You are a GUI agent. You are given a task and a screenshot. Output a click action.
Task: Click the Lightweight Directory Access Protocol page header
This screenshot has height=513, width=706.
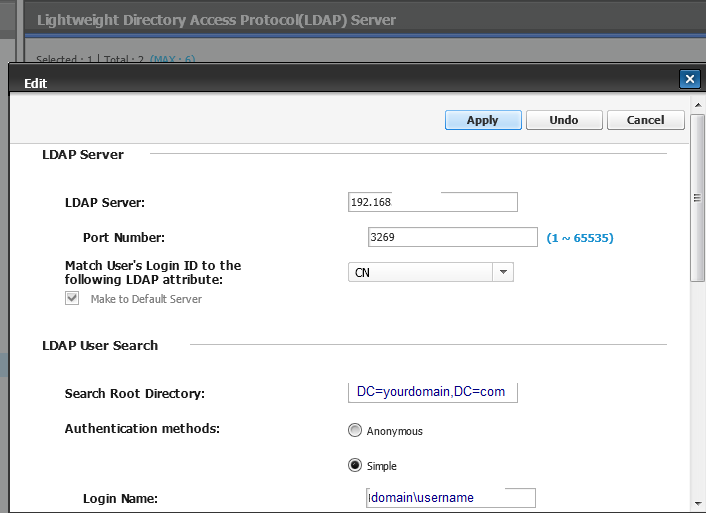point(216,20)
